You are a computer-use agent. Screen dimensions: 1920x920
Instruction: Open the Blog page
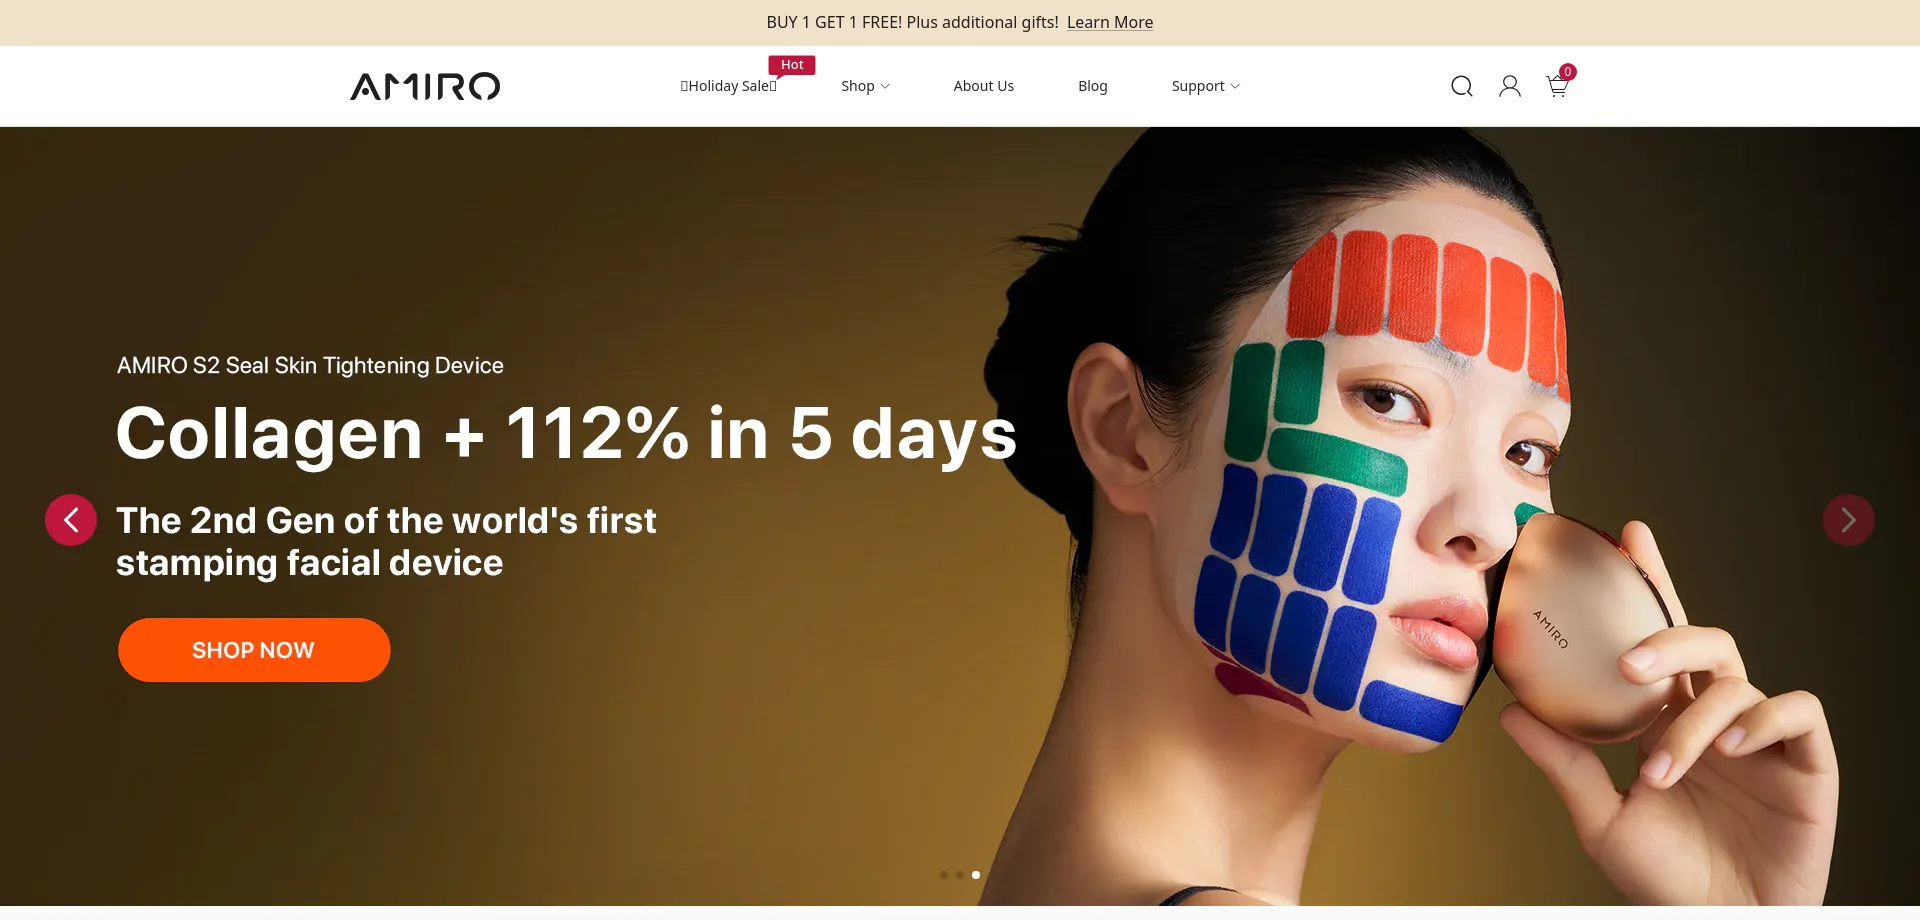click(x=1093, y=86)
